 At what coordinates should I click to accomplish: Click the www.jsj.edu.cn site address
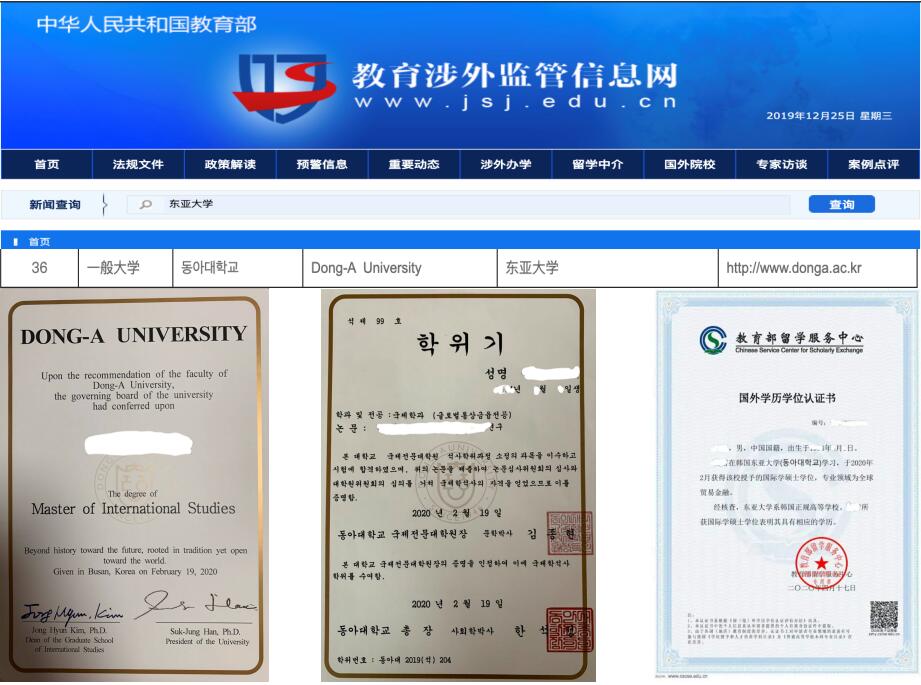(x=515, y=102)
